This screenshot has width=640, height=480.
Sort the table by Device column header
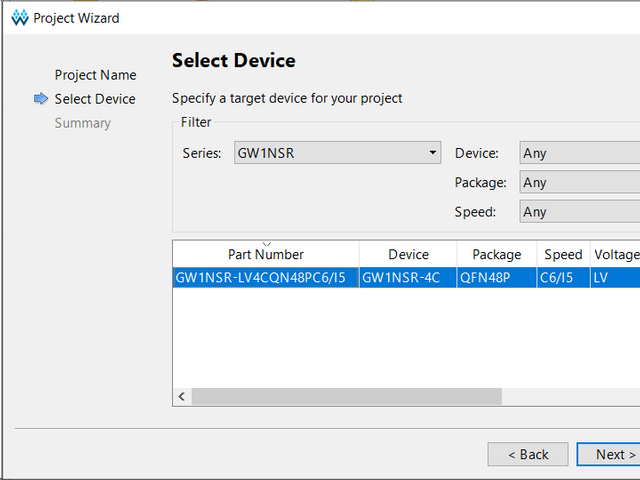click(x=408, y=255)
